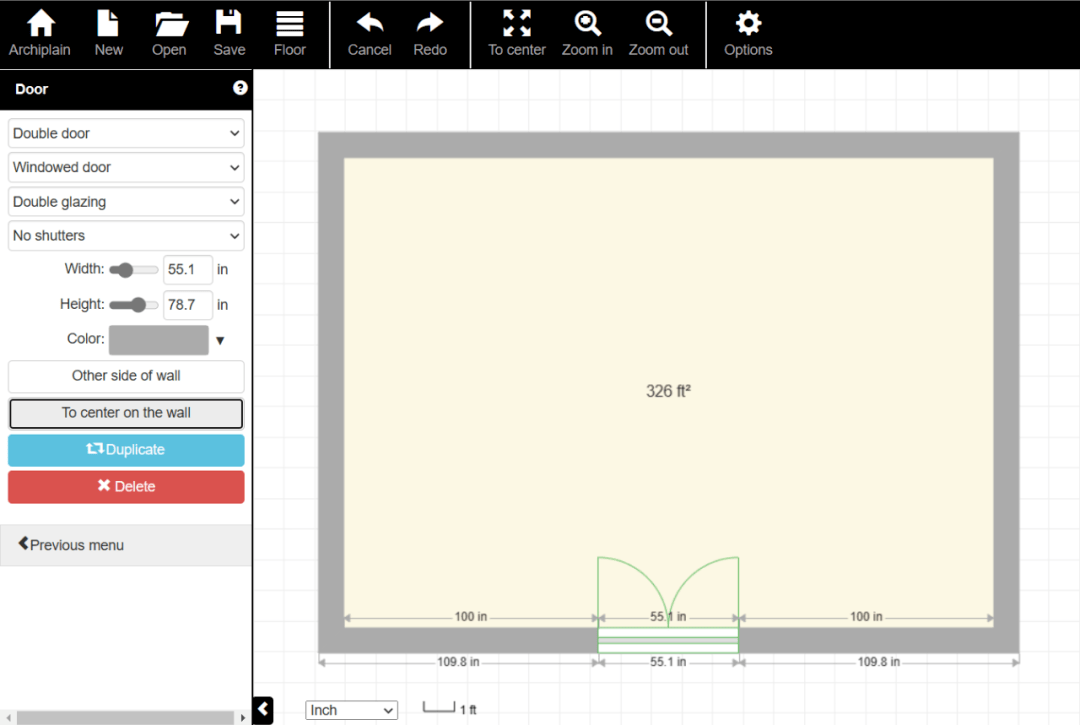
Task: Create a new plan with New icon
Action: 108,24
